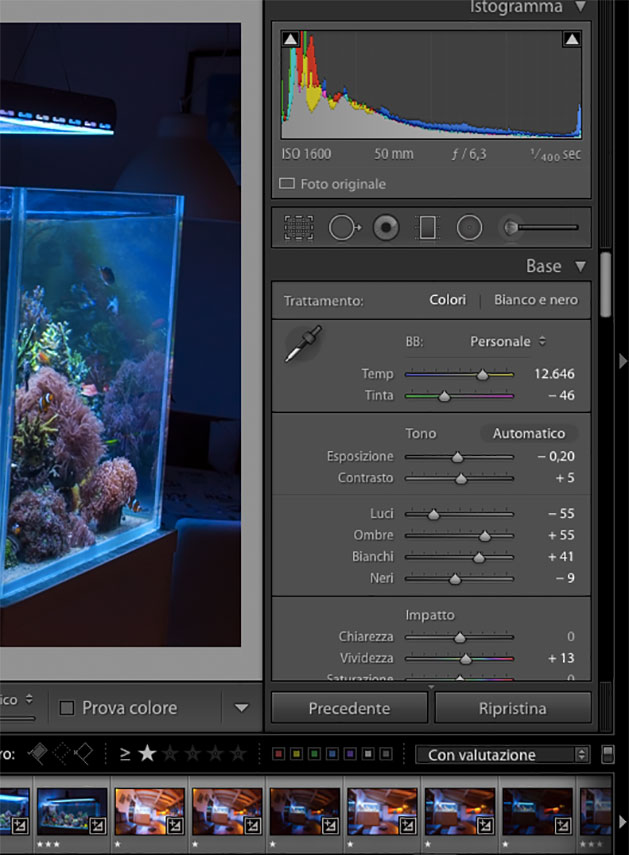Toggle the purple color label filter
The width and height of the screenshot is (629, 855).
(350, 754)
